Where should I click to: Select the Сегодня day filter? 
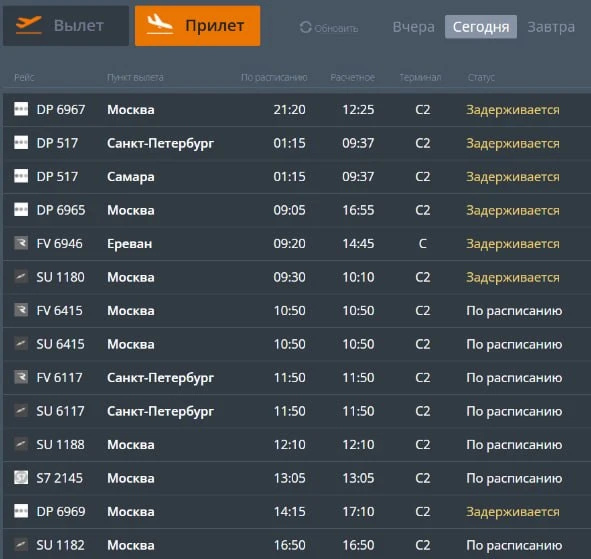pos(481,27)
